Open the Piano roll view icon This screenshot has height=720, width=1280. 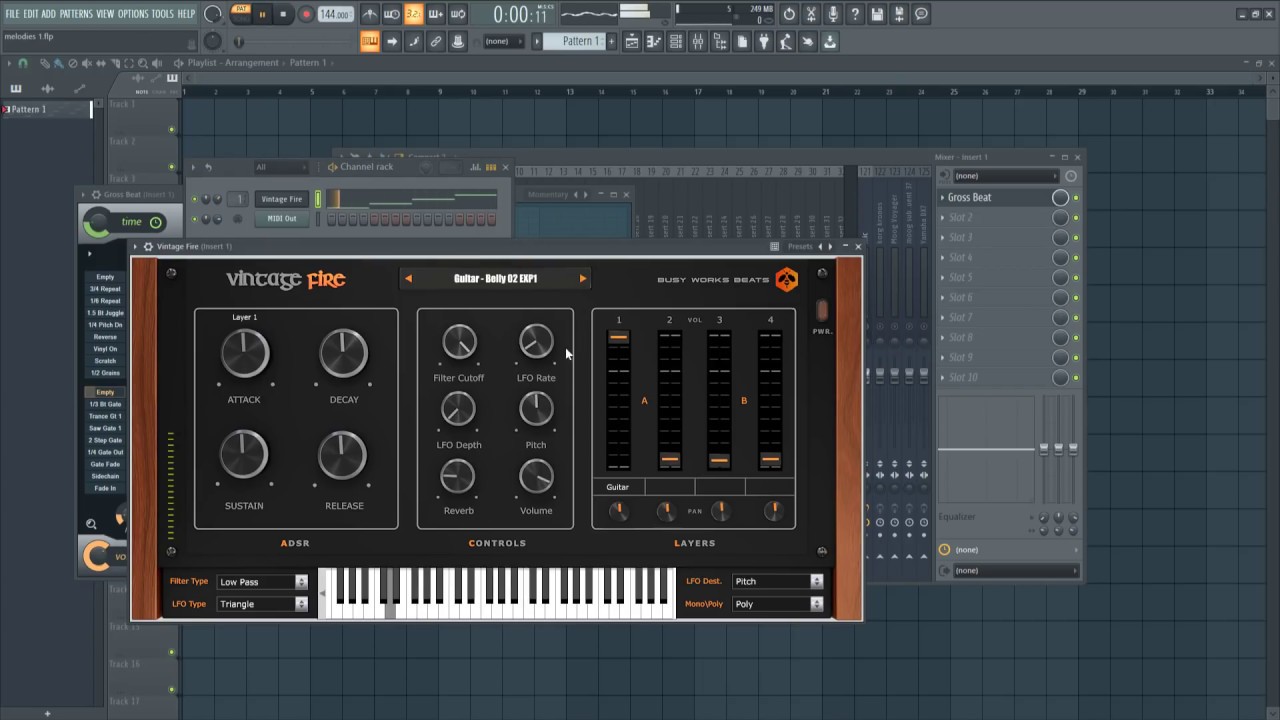pyautogui.click(x=654, y=41)
